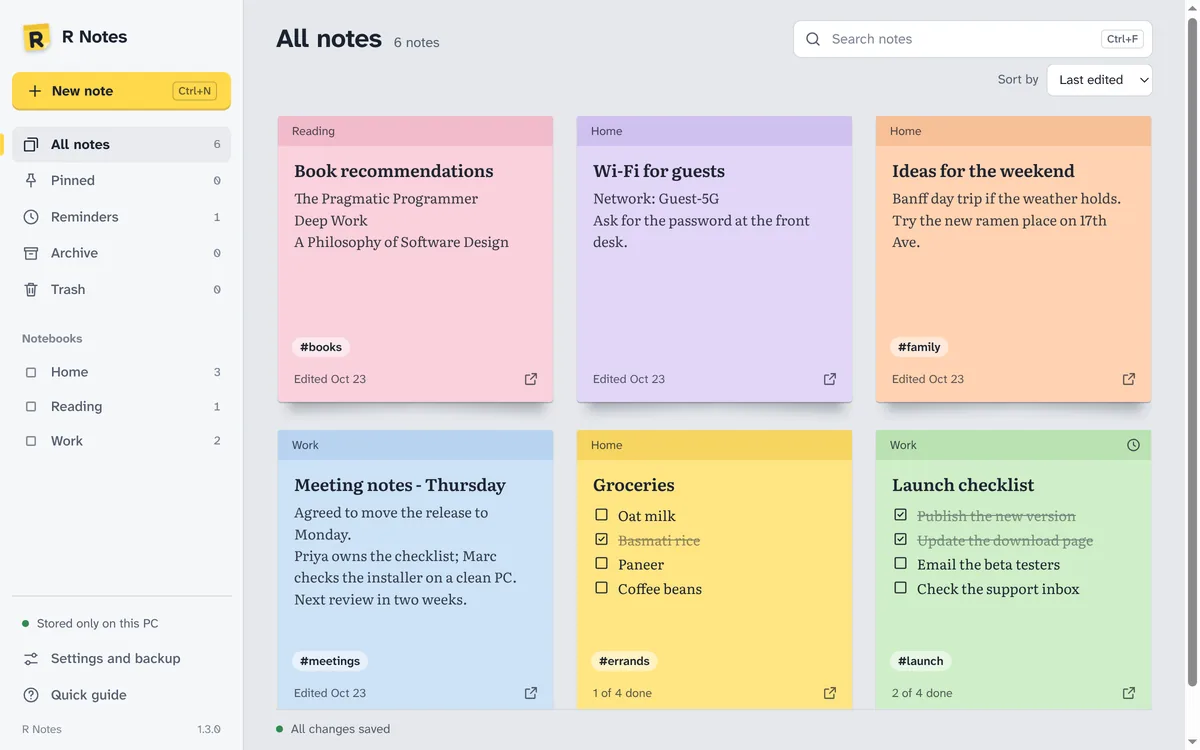Open the Sort by Last edited dropdown

point(1099,80)
